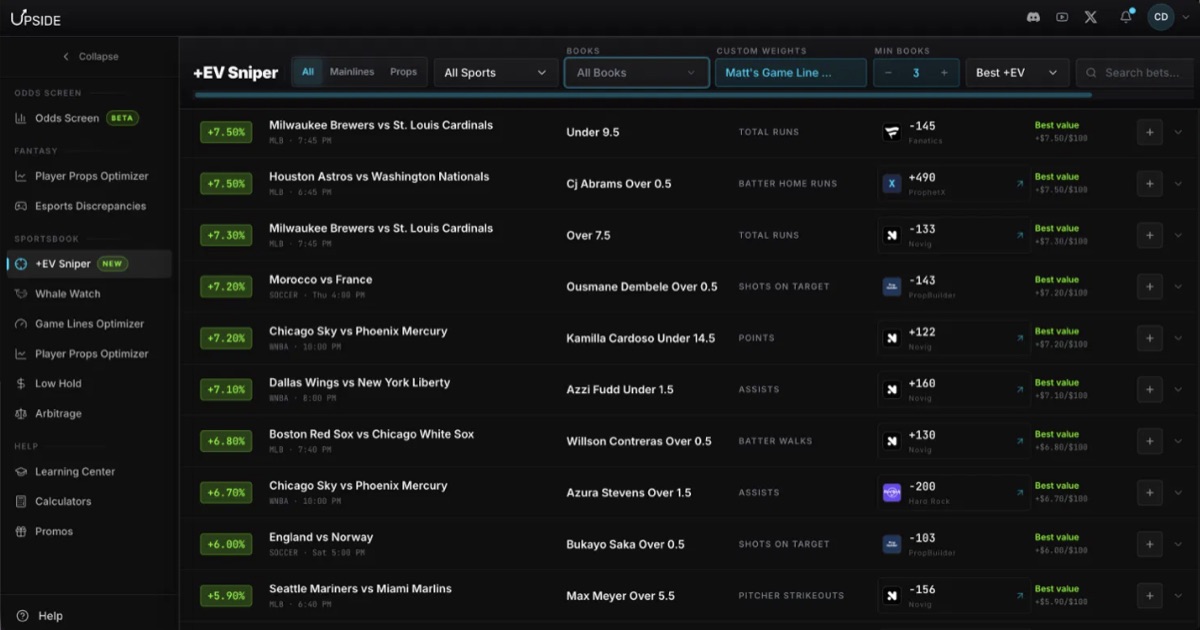This screenshot has width=1200, height=630.
Task: Add Max Meyer strikeouts bet
Action: [1150, 596]
